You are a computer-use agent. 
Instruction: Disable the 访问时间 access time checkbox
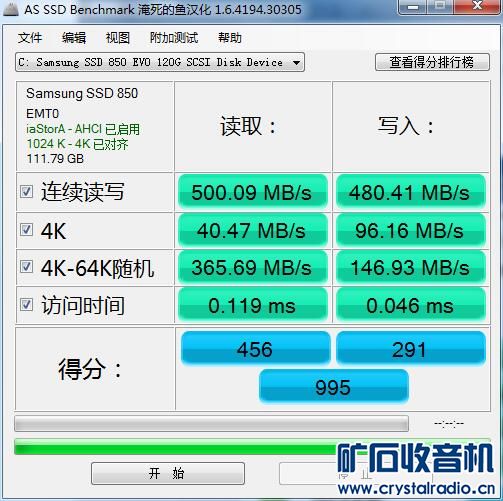[x=26, y=304]
